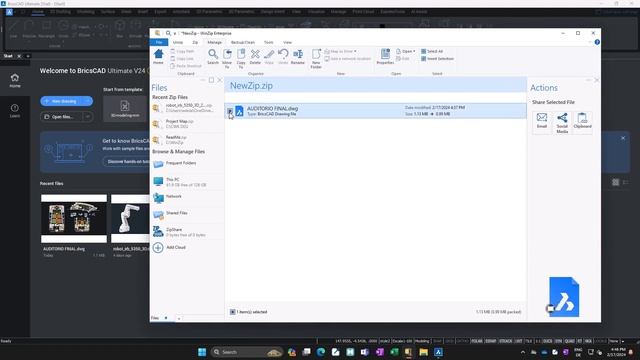Open the Microsoft Edge taskbar icon
This screenshot has width=640, height=360.
[x=321, y=352]
